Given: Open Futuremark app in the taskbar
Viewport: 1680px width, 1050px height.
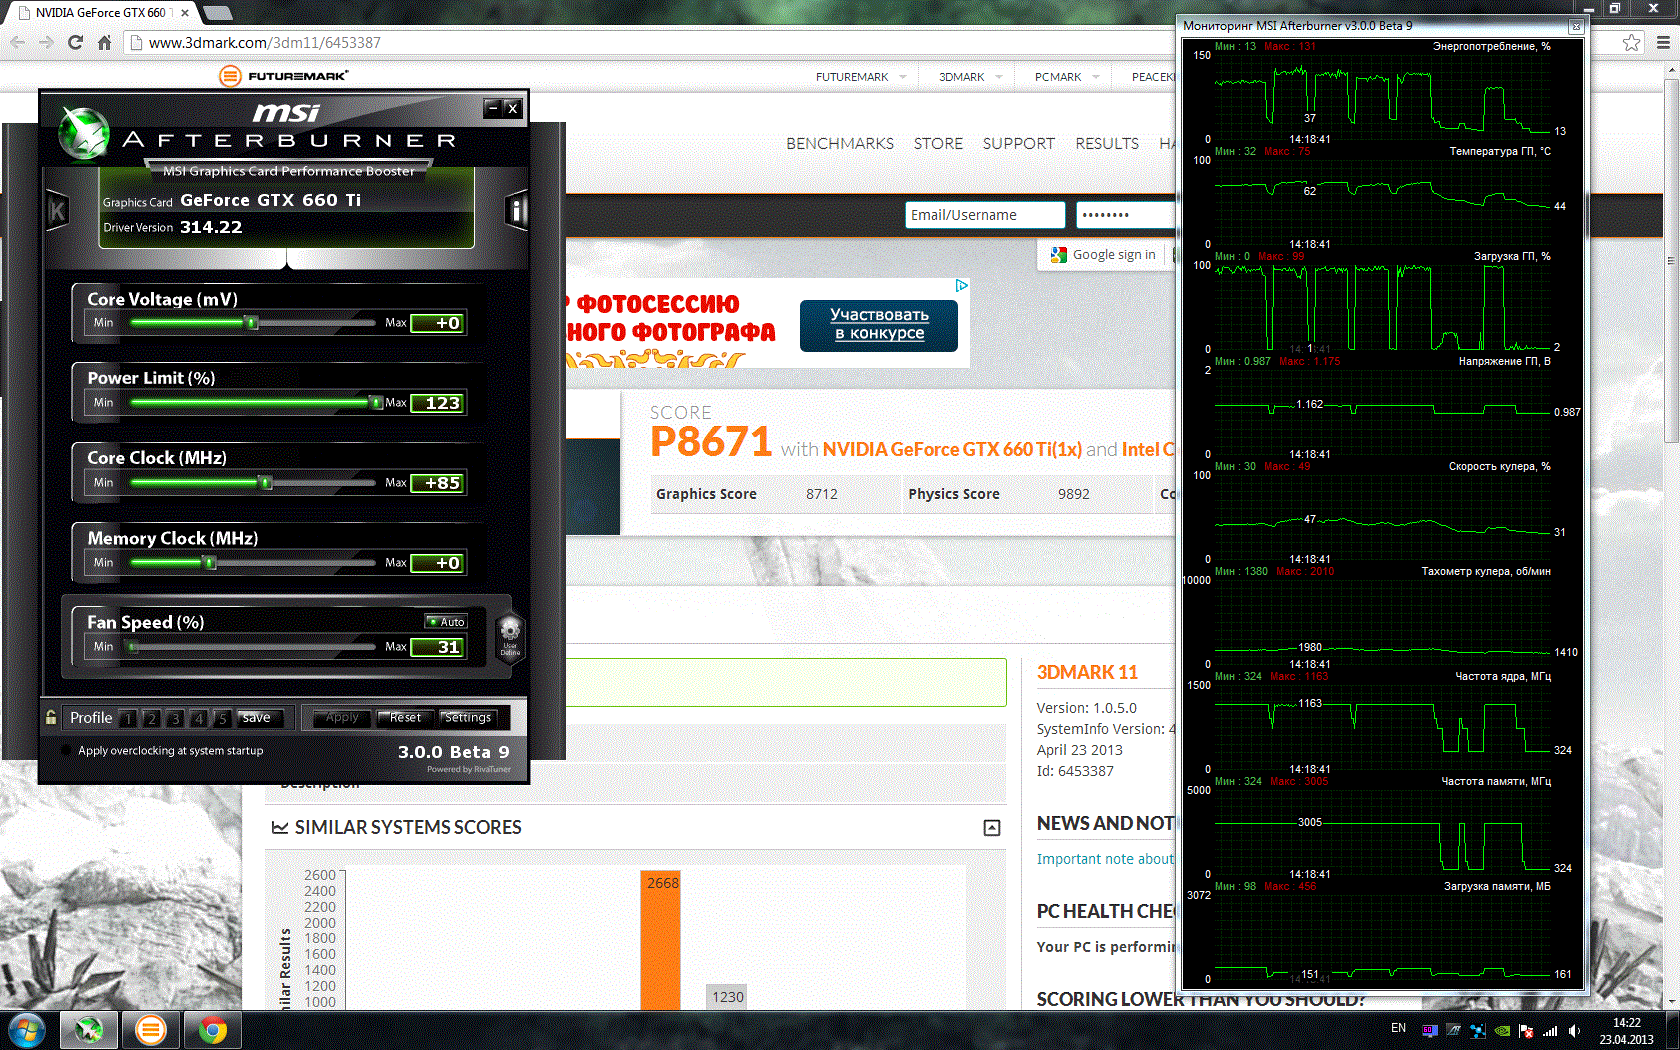Looking at the screenshot, I should coord(151,1030).
